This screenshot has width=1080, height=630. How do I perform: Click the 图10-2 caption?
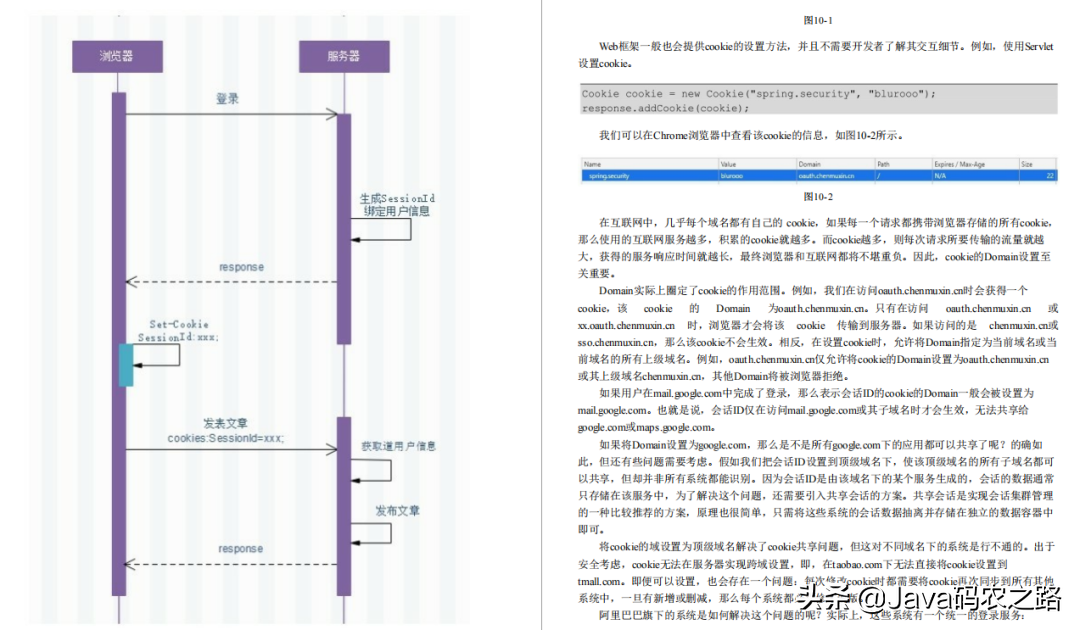[x=818, y=197]
